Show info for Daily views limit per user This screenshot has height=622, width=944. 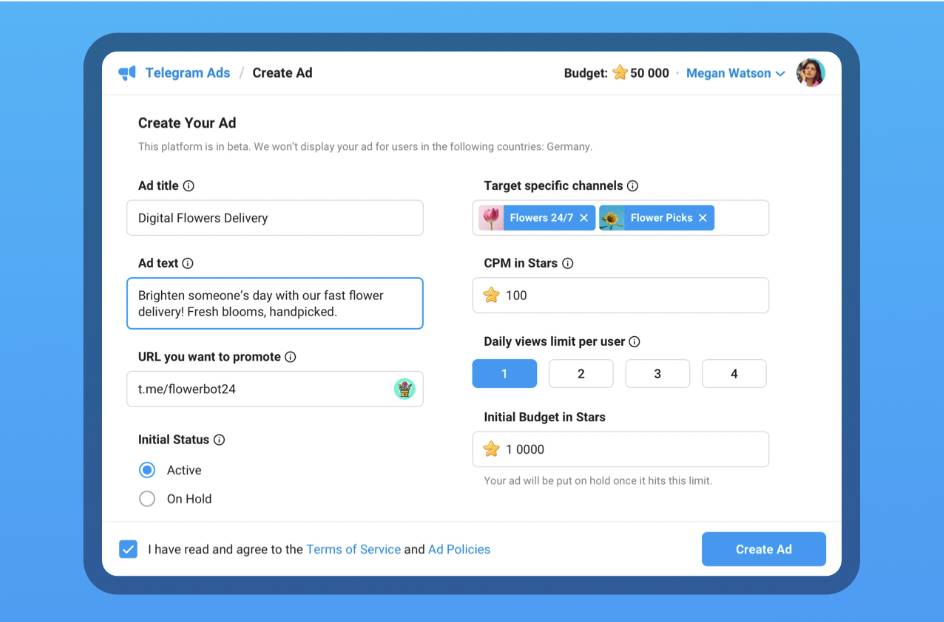(635, 341)
